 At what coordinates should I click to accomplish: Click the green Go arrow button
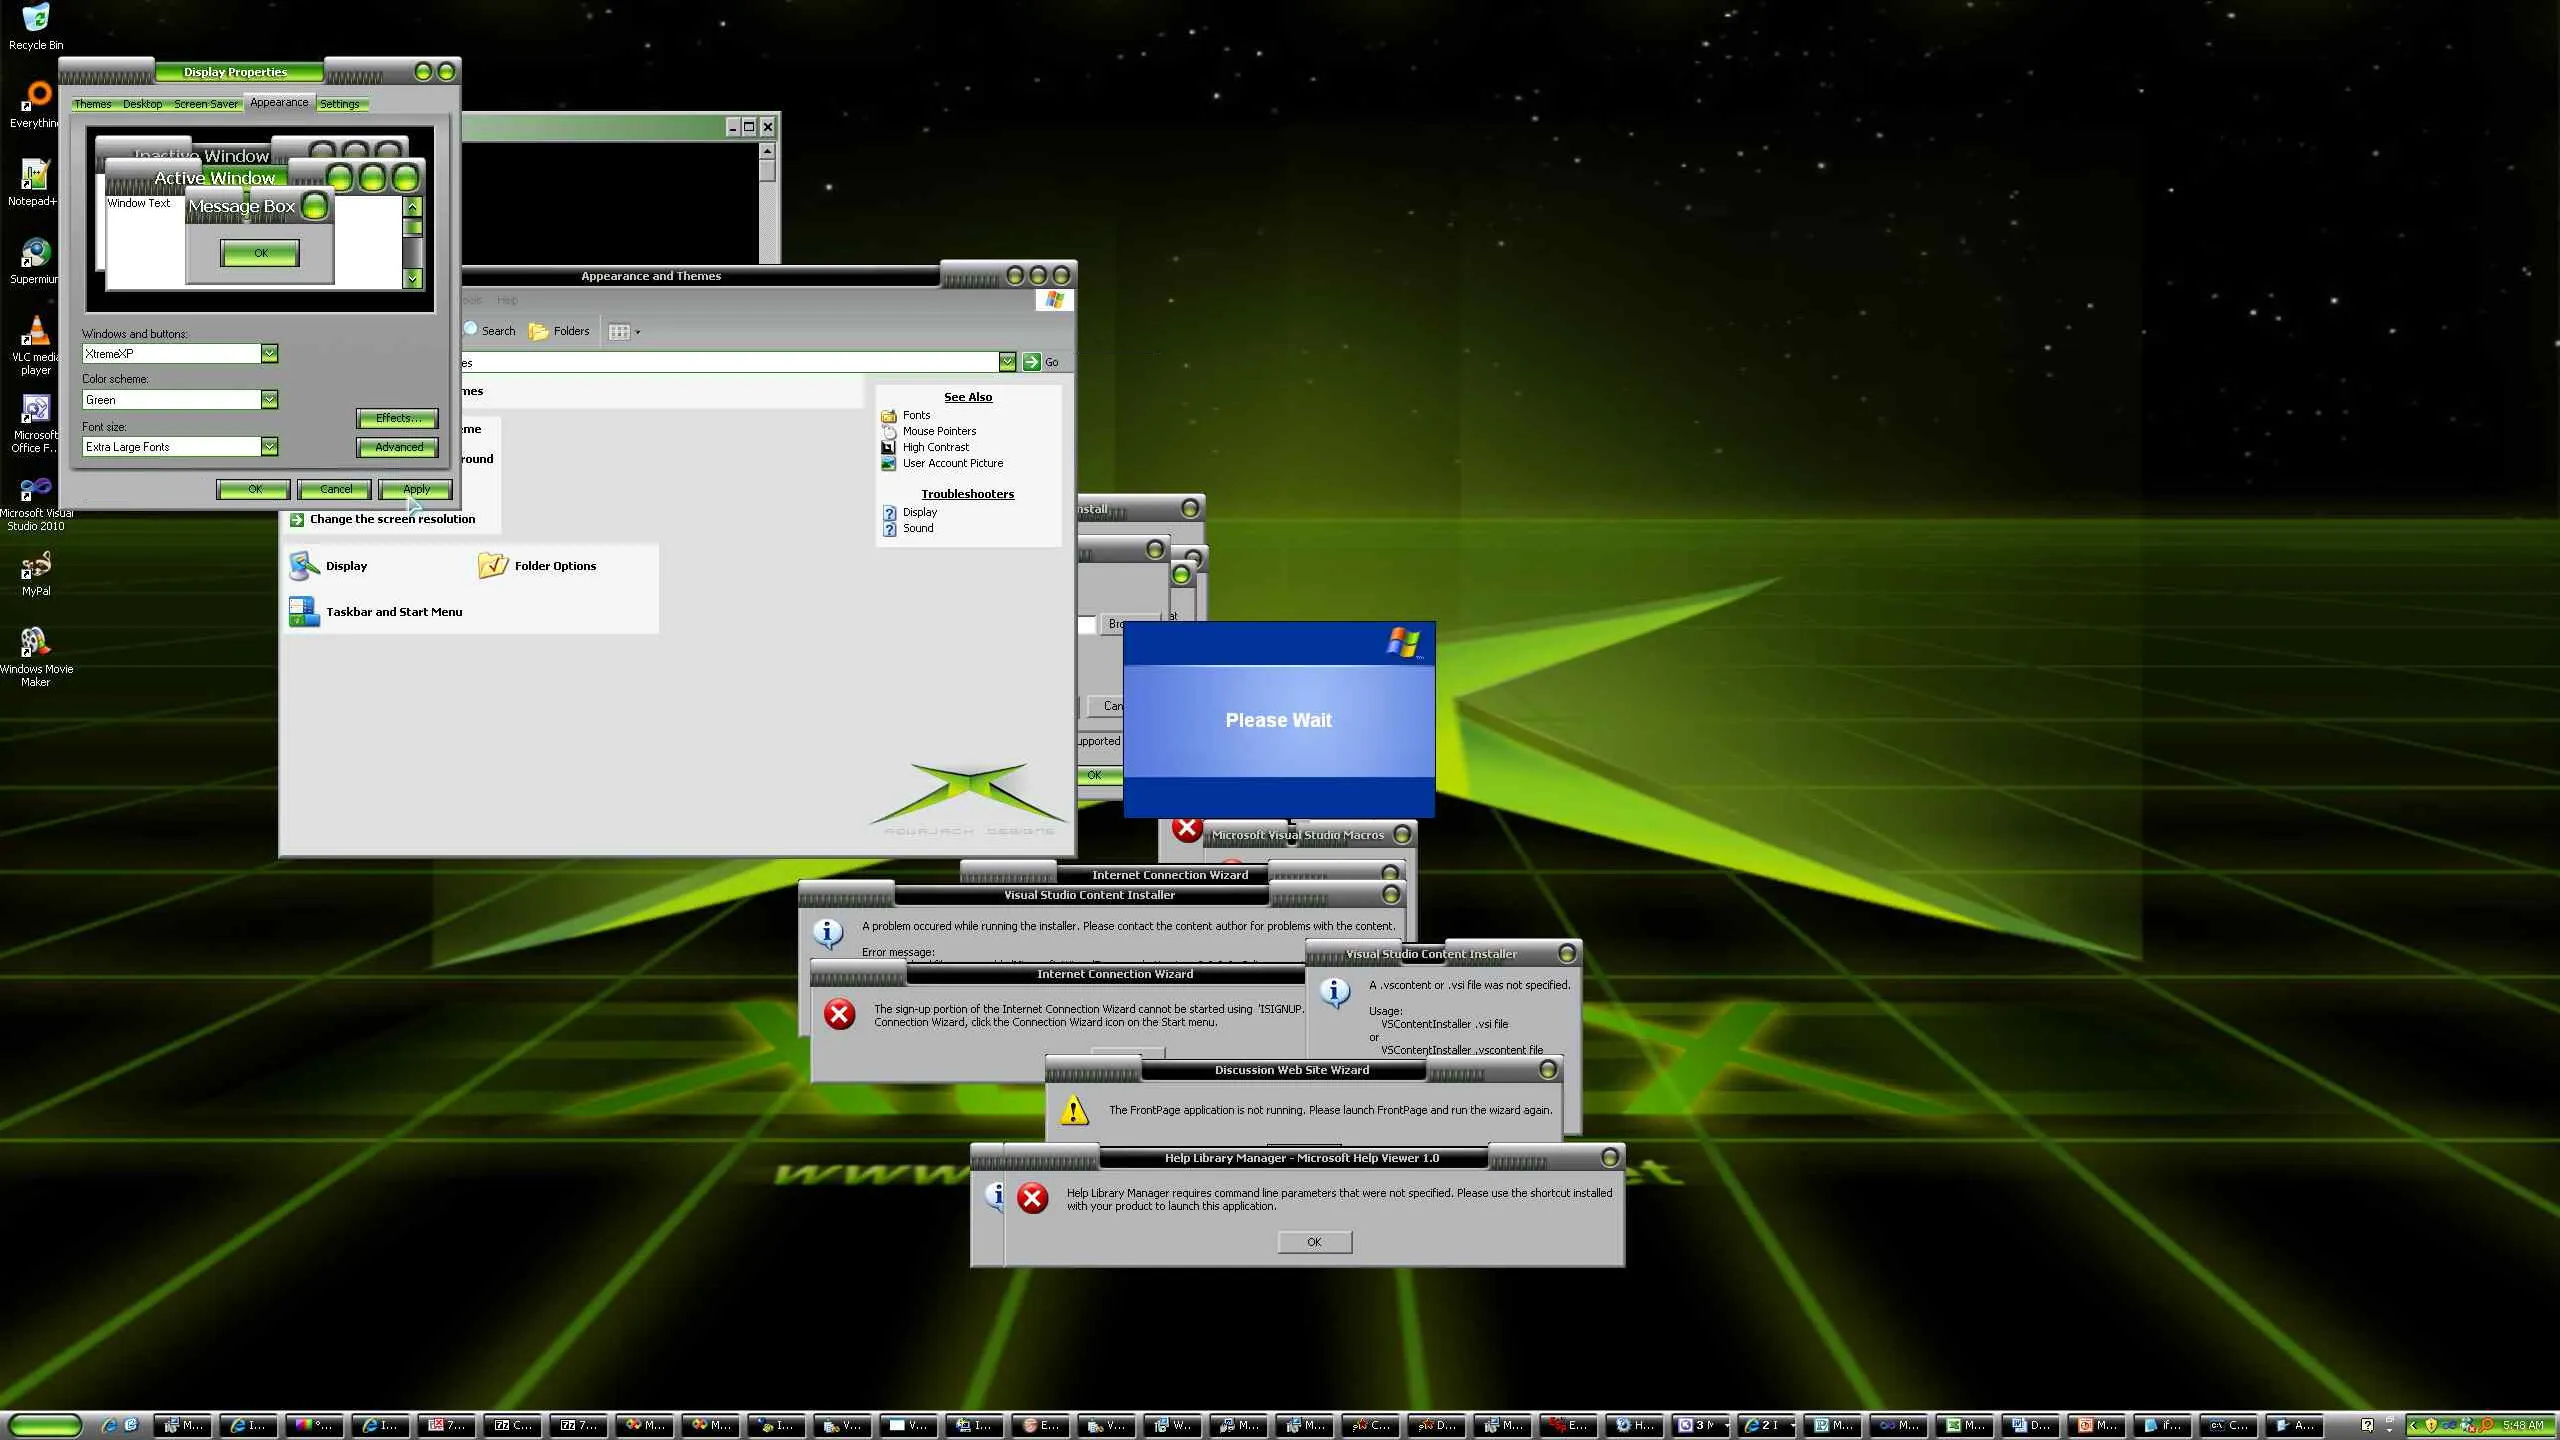1031,362
